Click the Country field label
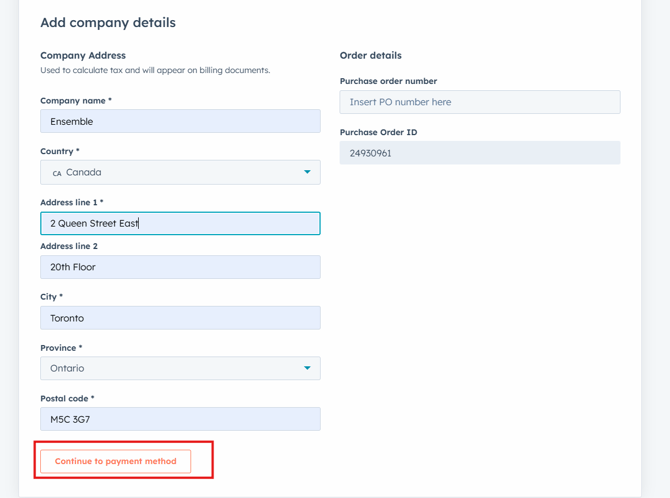 59,151
